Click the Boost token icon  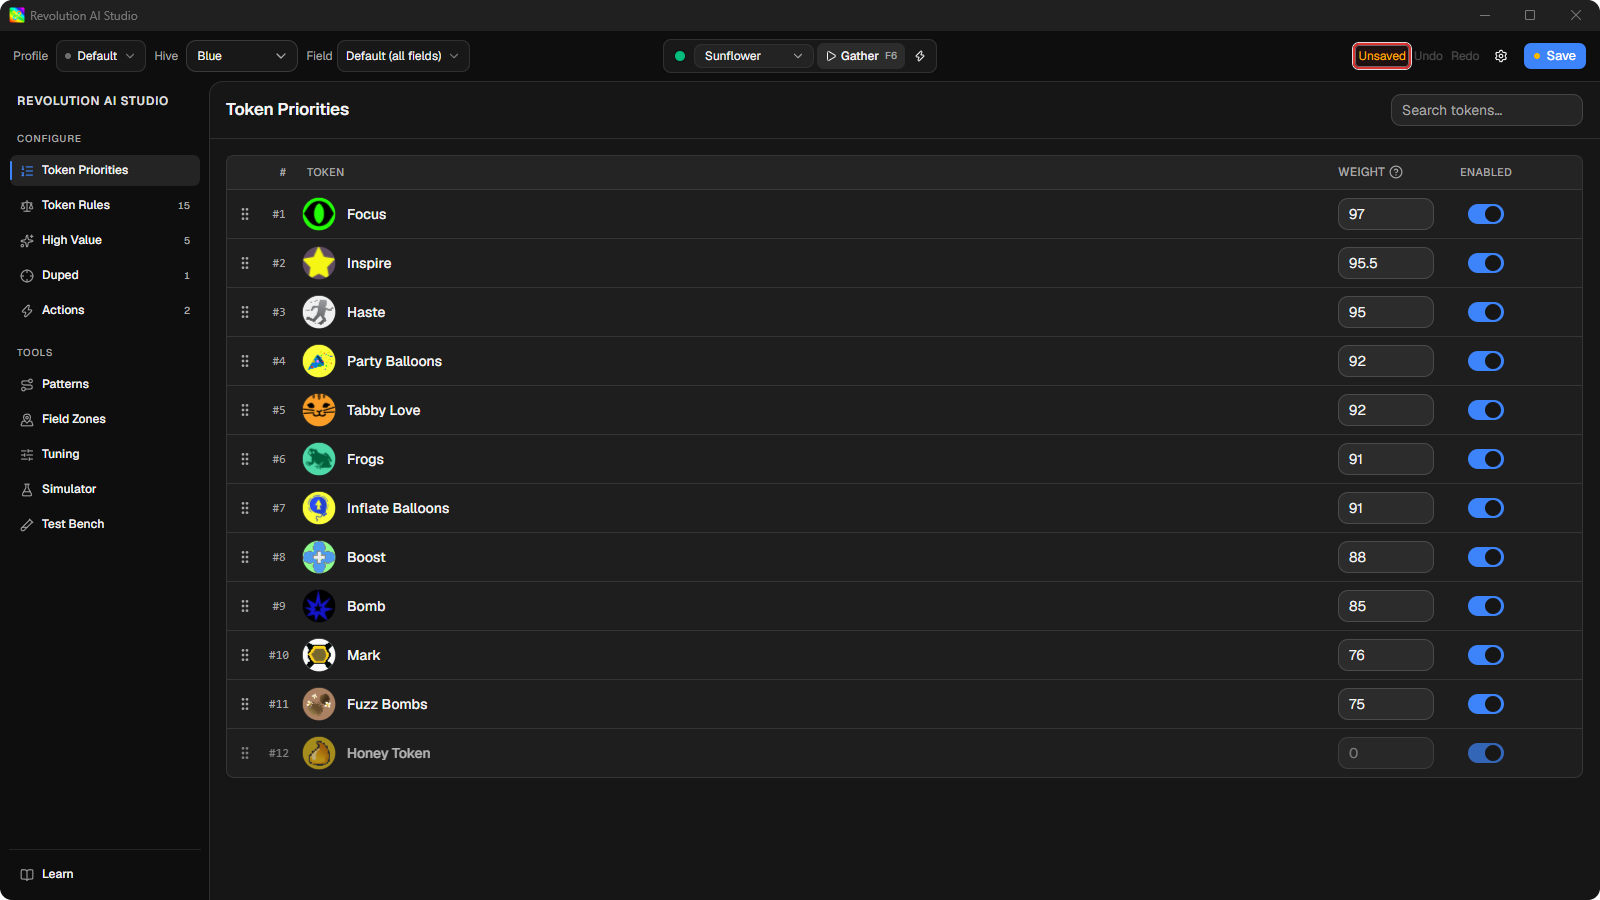pos(319,557)
